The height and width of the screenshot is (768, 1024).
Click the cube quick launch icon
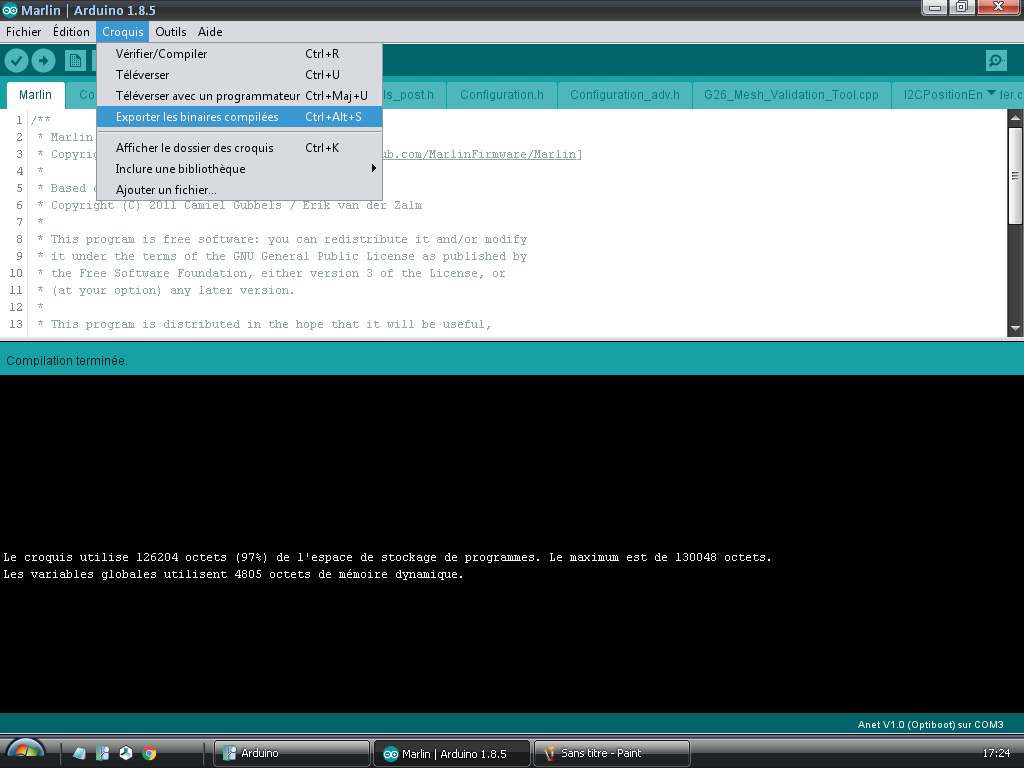pyautogui.click(x=126, y=753)
